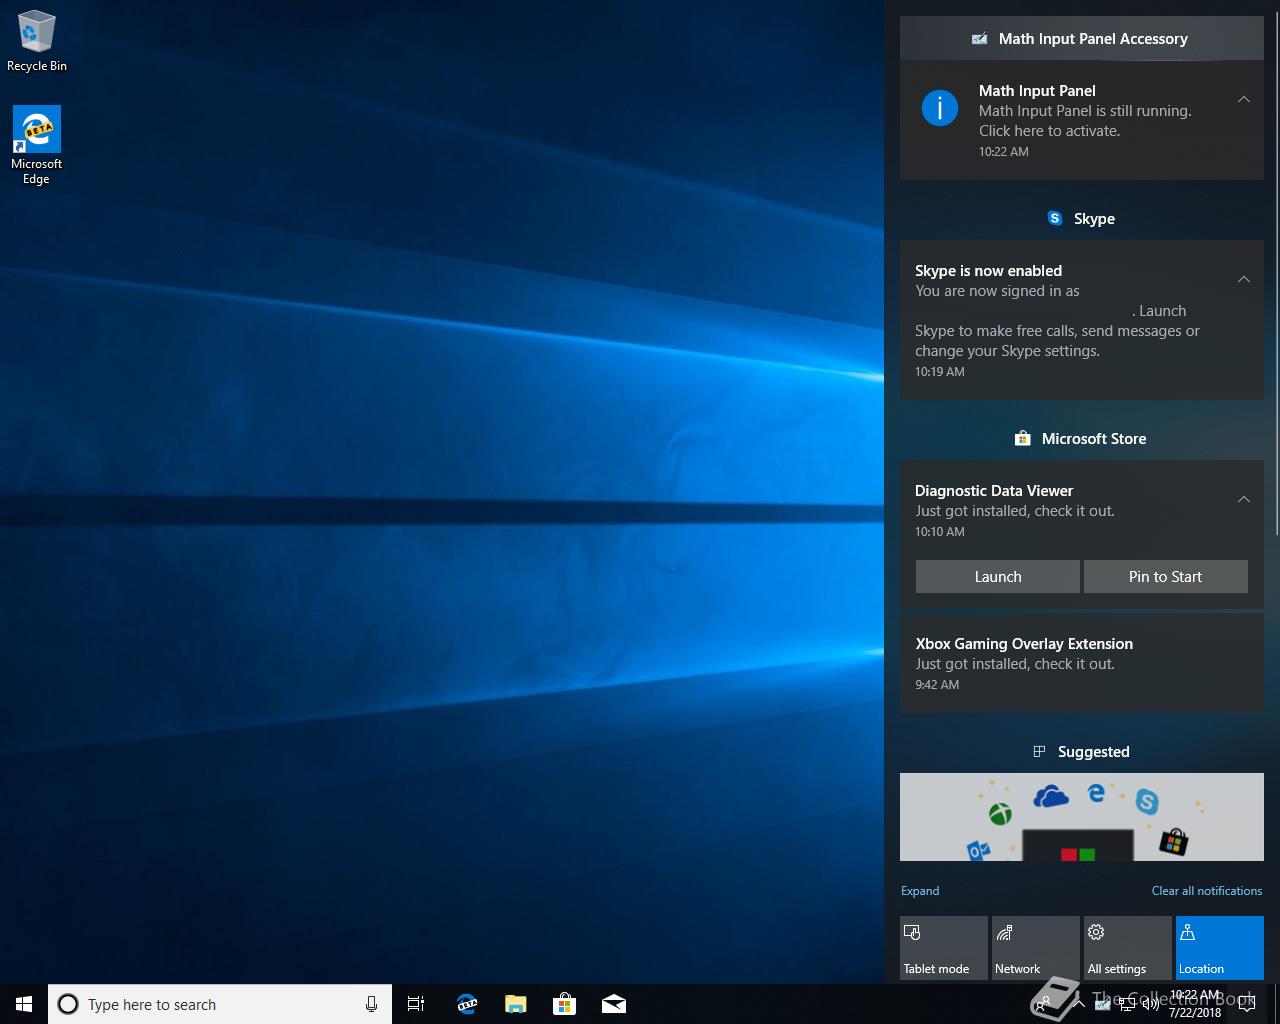Click Clear all notifications link
Viewport: 1280px width, 1024px height.
pos(1207,891)
